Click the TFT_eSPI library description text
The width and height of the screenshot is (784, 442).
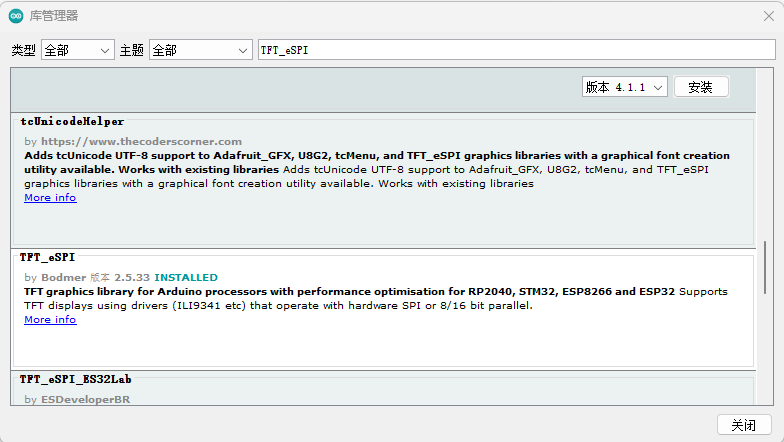click(376, 298)
